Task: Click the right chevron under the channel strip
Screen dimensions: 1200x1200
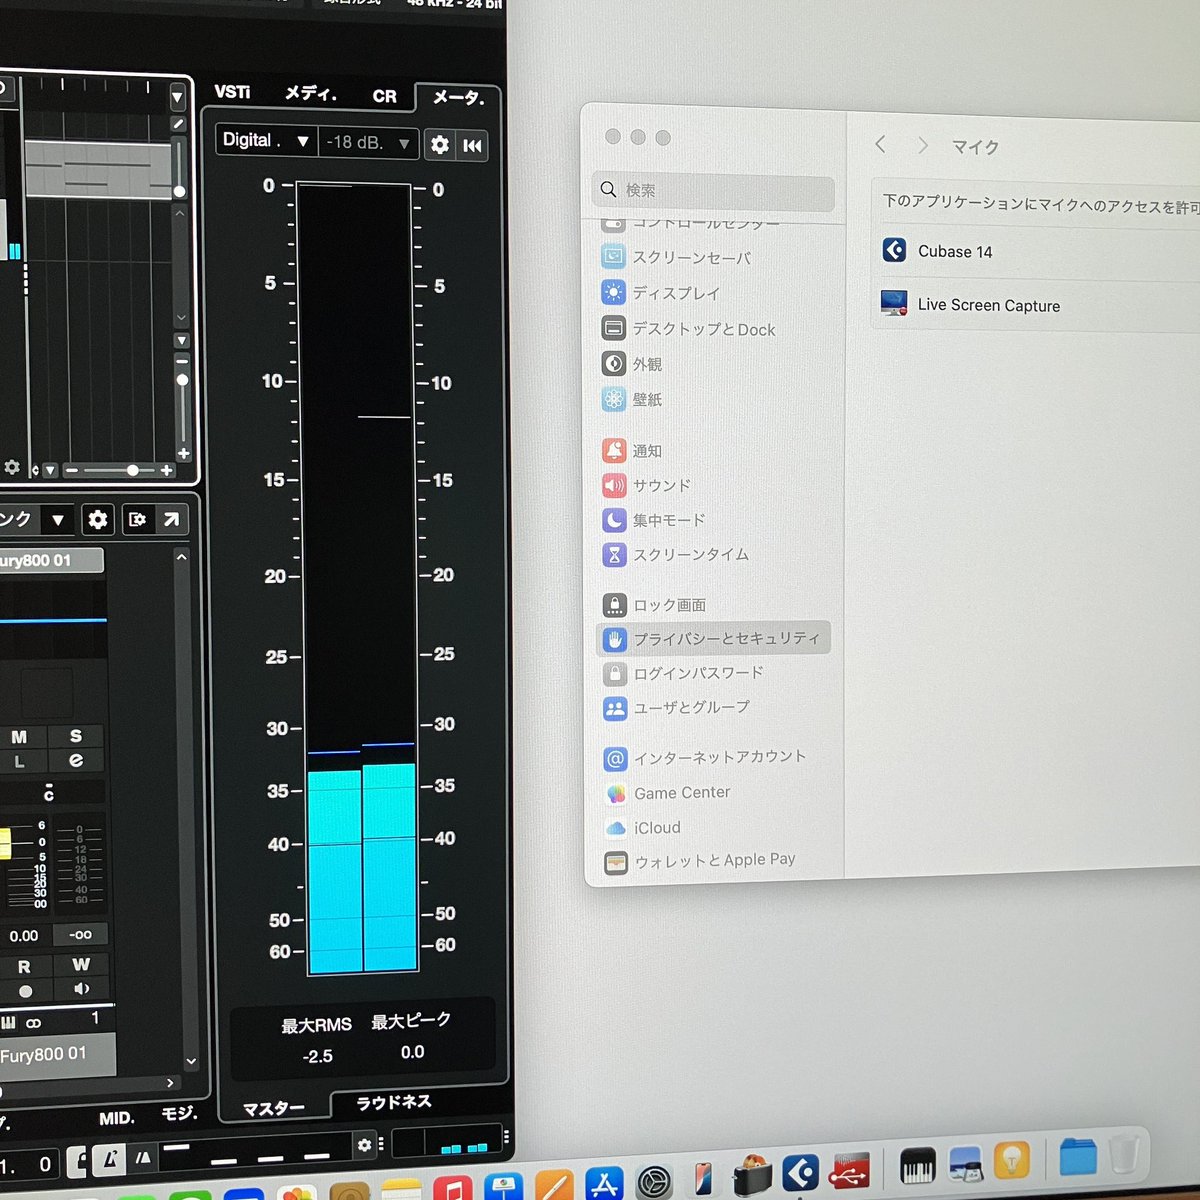Action: 170,1082
